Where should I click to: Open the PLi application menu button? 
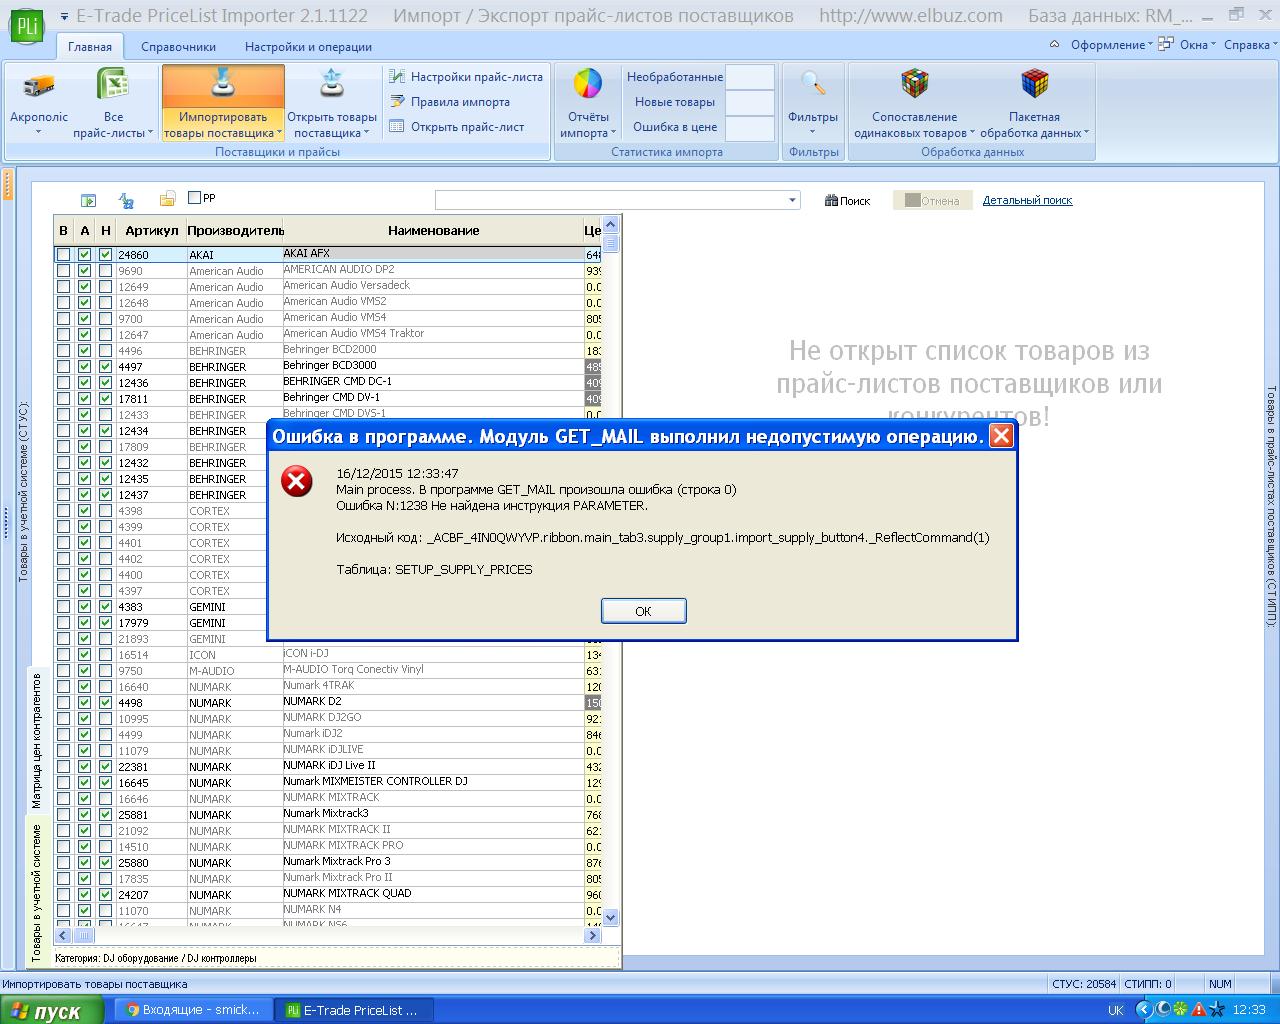click(26, 24)
